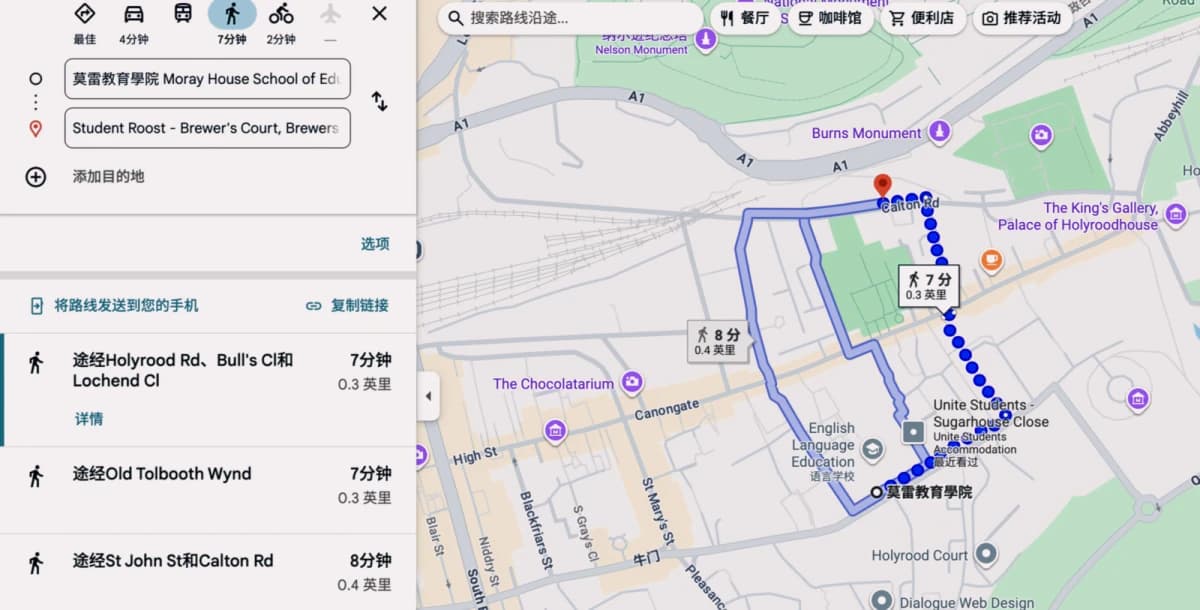Copy the route link, 复制链接
The width and height of the screenshot is (1200, 610).
347,306
